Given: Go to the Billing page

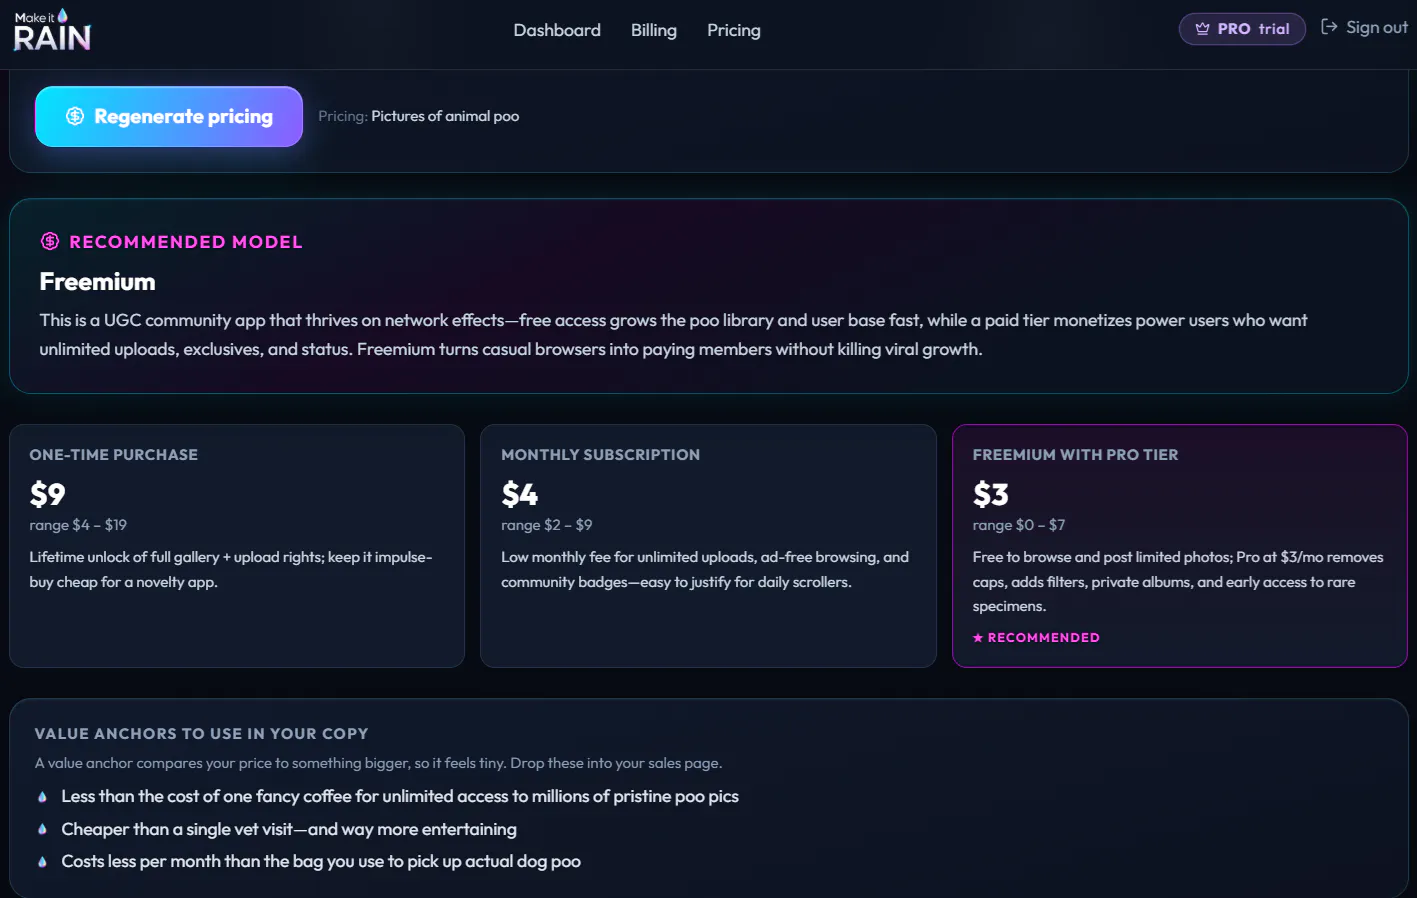Looking at the screenshot, I should point(654,30).
